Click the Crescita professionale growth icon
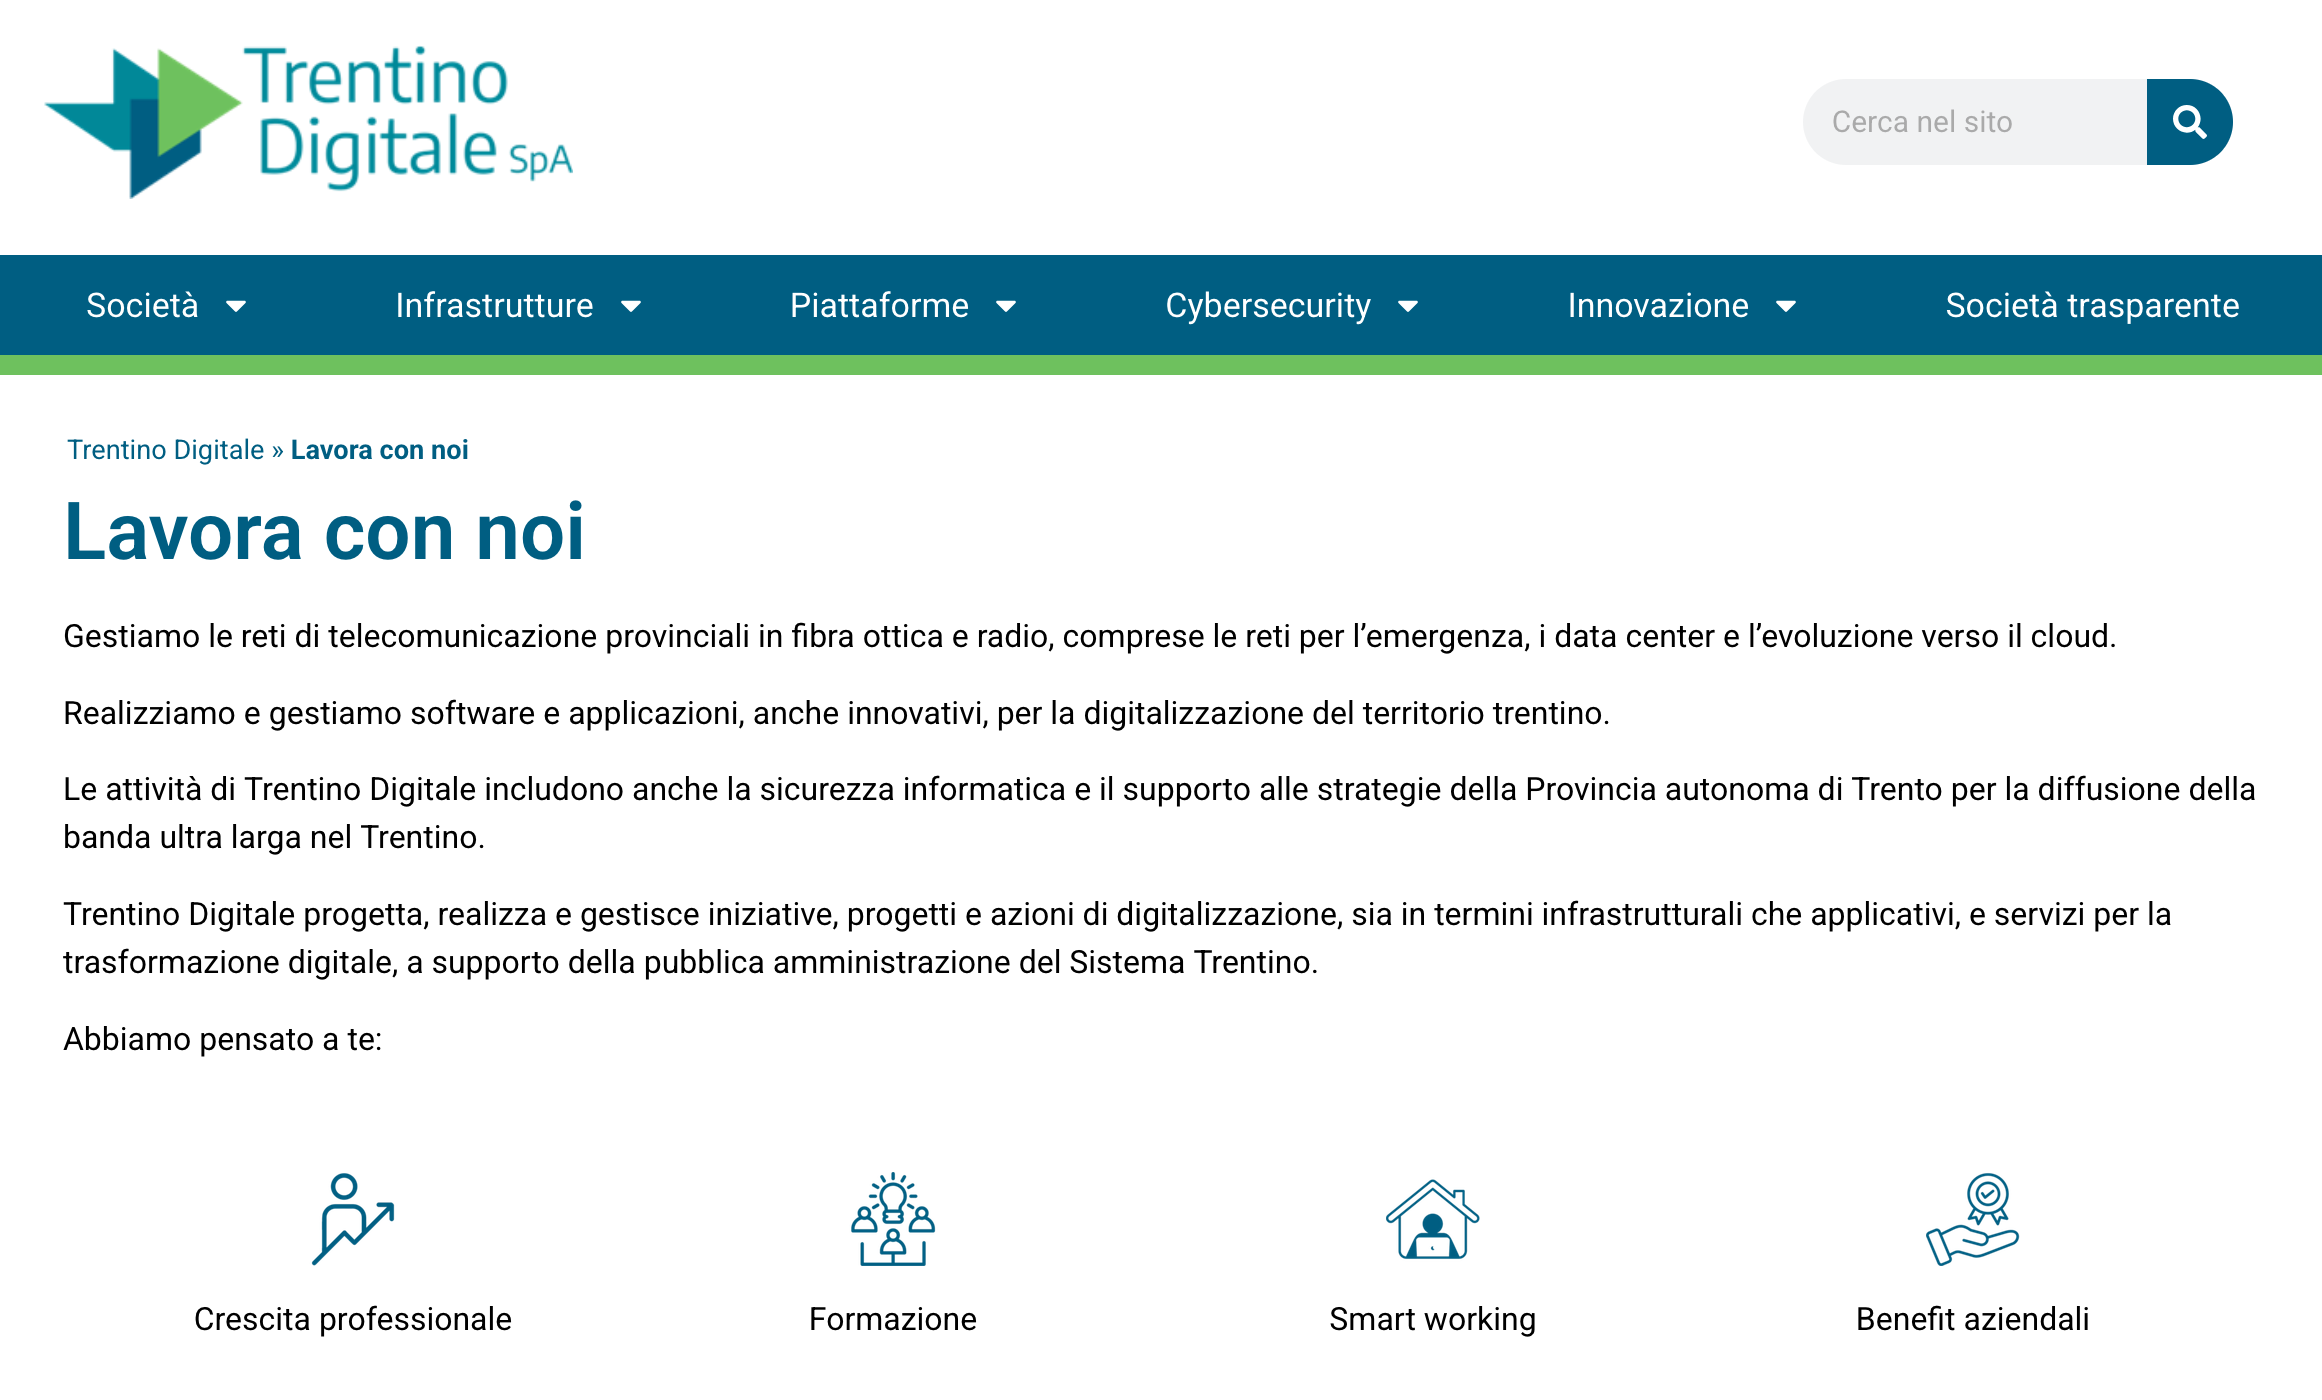 coord(353,1219)
